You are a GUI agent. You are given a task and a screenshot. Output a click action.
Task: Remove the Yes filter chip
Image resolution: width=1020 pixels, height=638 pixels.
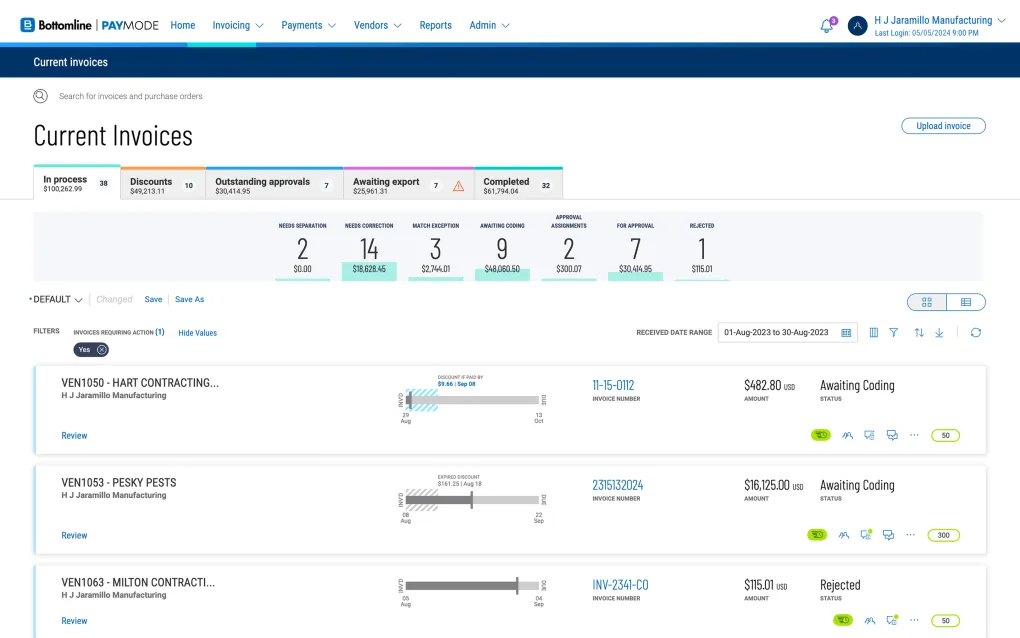click(x=102, y=350)
